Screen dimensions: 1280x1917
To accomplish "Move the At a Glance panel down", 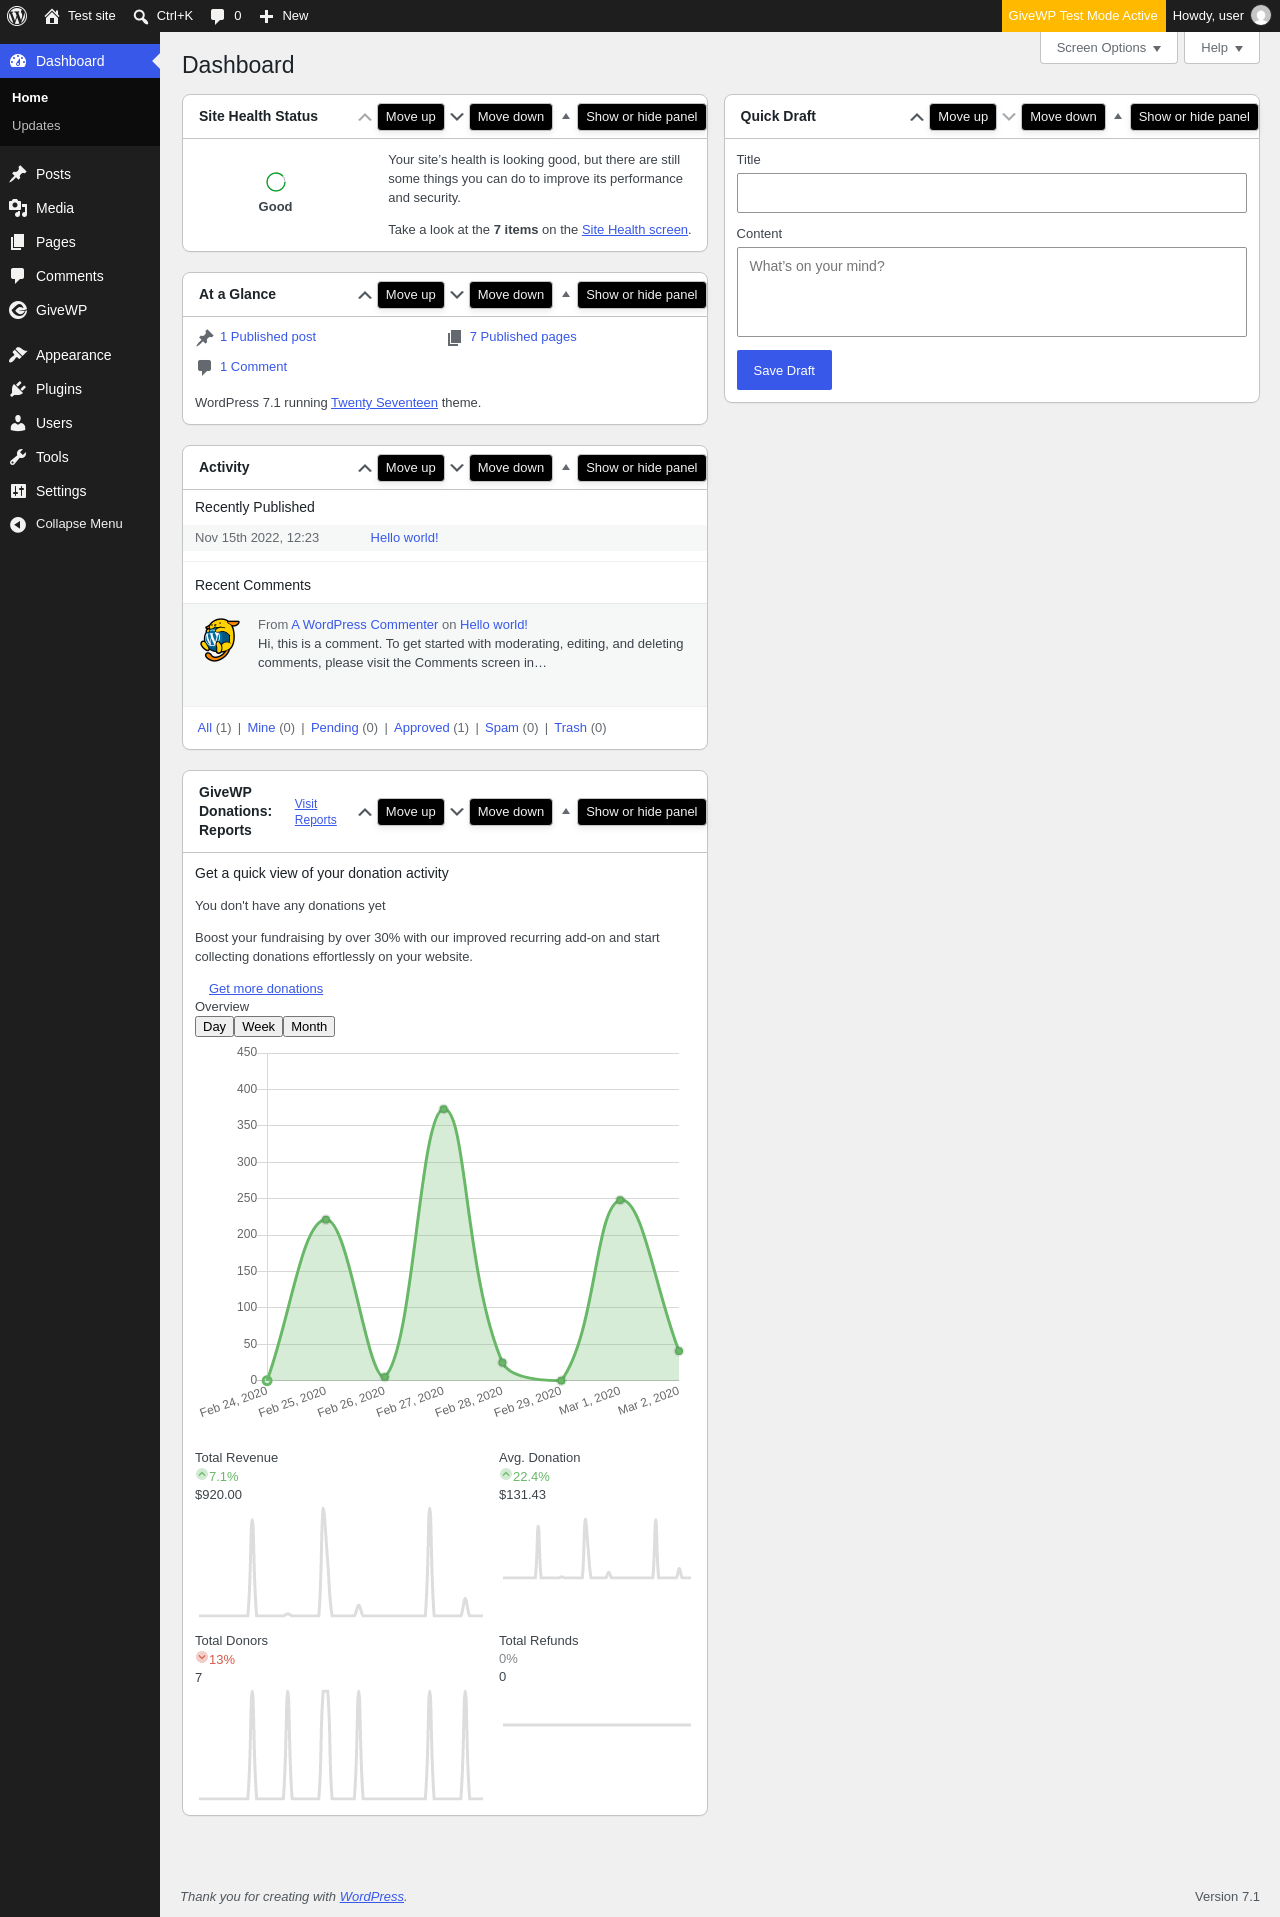I will pos(457,295).
